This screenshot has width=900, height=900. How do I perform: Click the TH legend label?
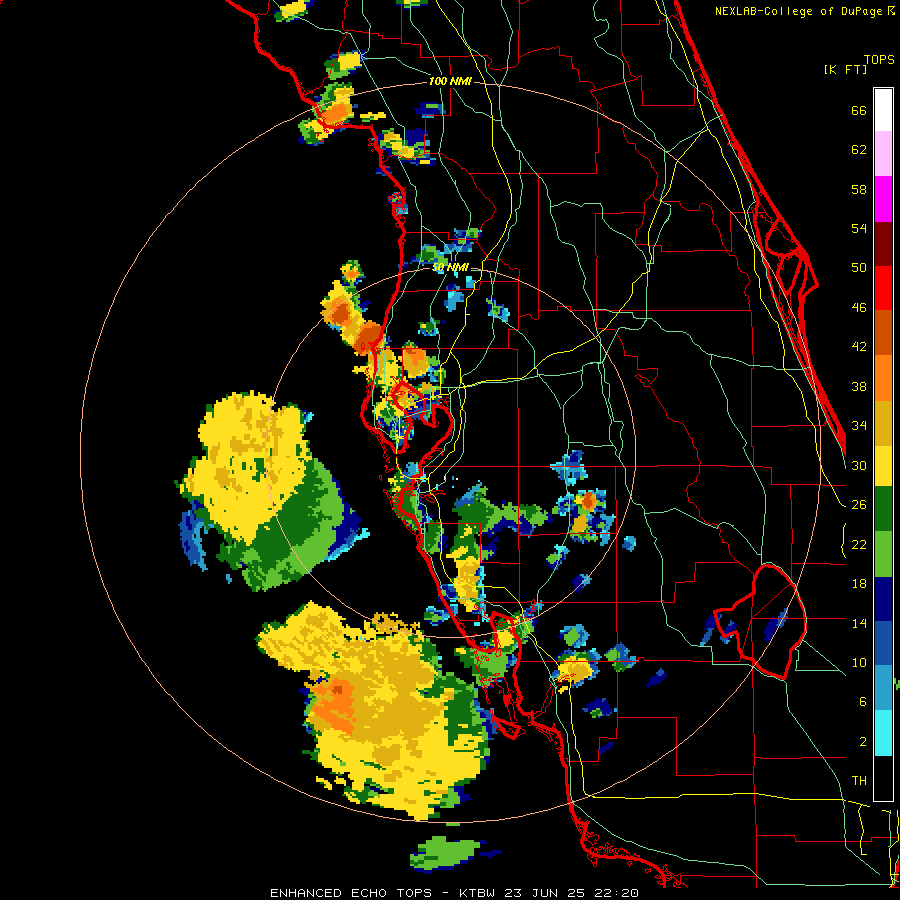(859, 780)
